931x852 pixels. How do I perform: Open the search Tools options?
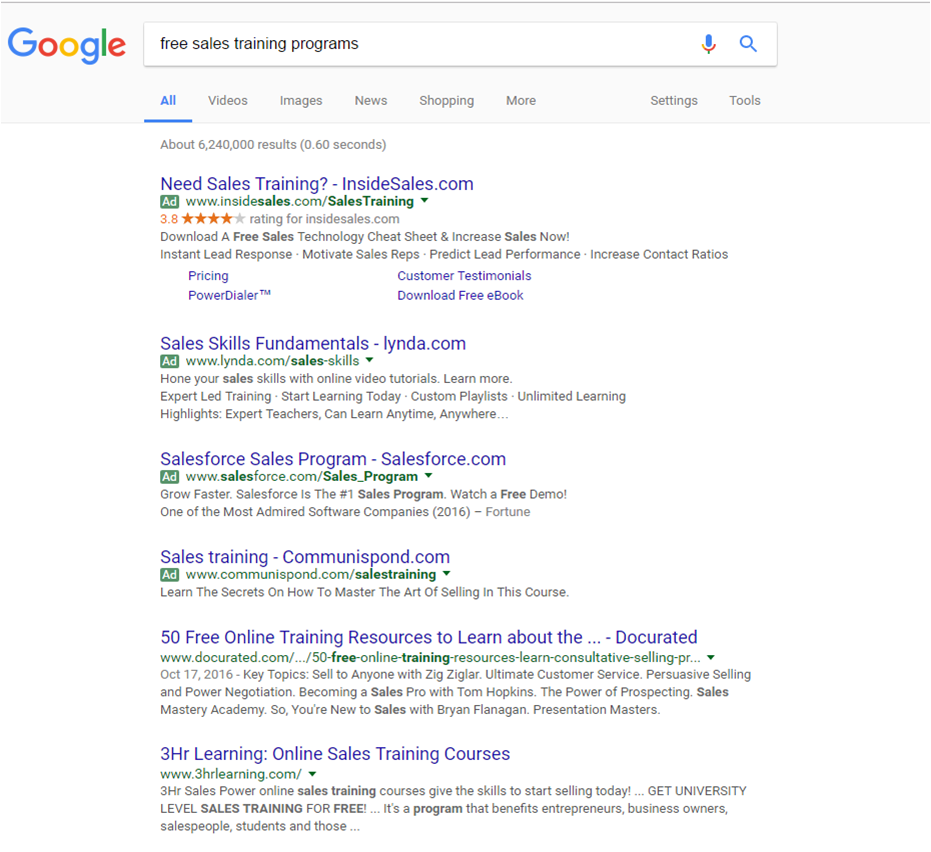tap(744, 101)
